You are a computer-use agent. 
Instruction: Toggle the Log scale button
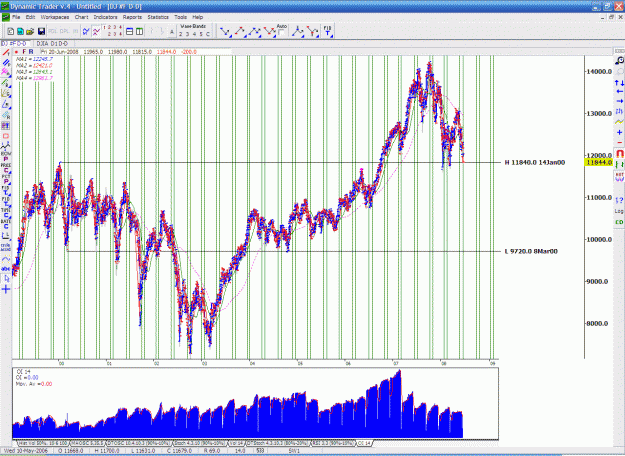(619, 211)
